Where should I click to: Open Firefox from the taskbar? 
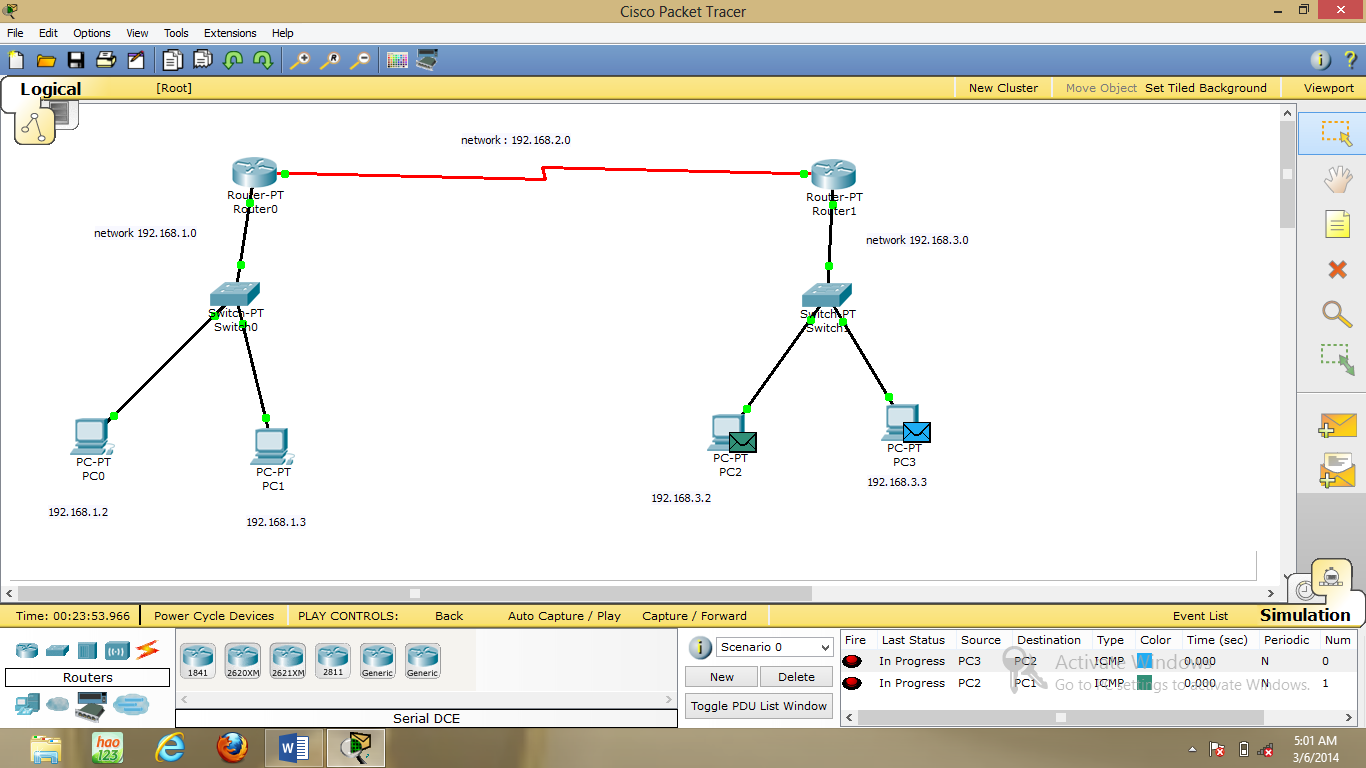[x=232, y=747]
